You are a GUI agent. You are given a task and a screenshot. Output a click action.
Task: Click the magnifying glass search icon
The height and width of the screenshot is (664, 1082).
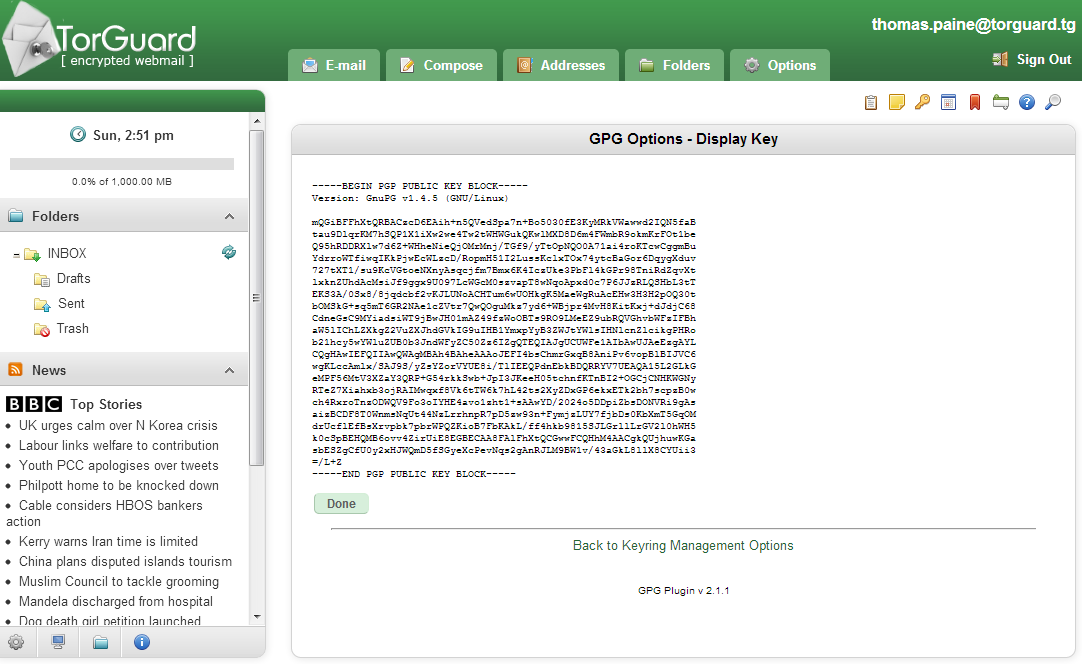(1052, 102)
